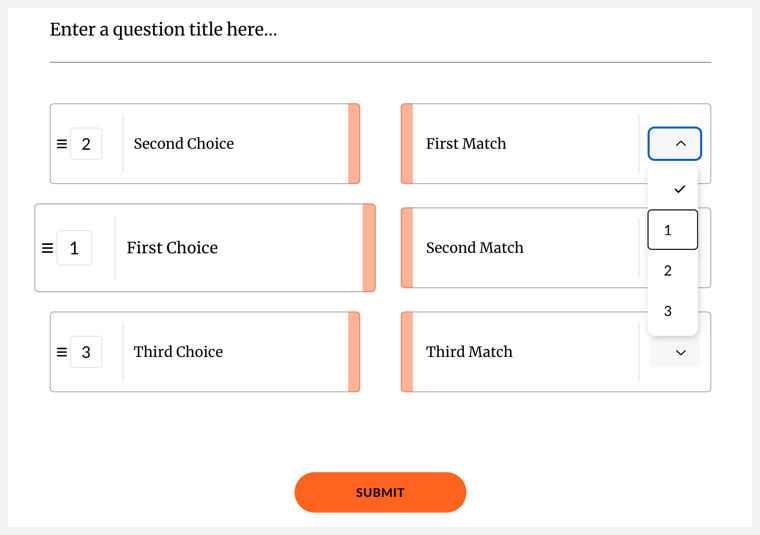Click the Third Choice card label
The image size is (760, 535).
point(178,352)
